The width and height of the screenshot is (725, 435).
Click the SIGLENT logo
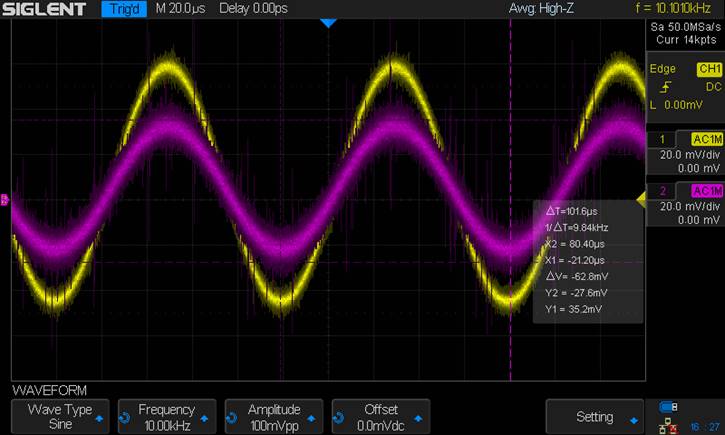tap(47, 10)
